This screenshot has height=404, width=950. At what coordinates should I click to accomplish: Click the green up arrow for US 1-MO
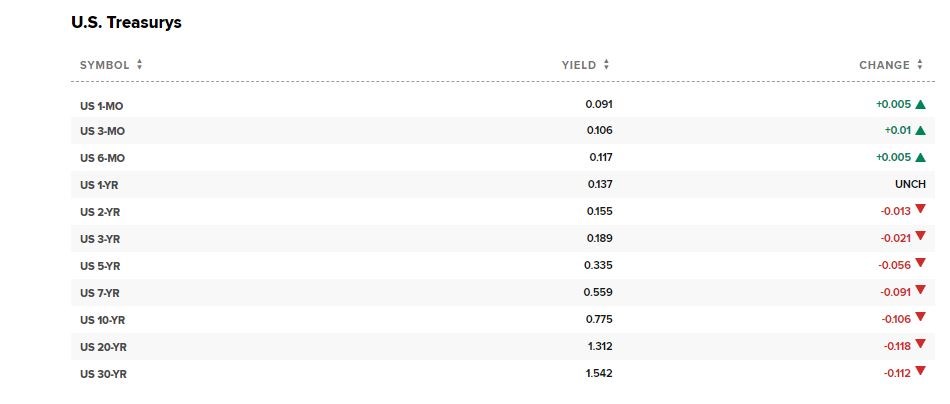920,104
